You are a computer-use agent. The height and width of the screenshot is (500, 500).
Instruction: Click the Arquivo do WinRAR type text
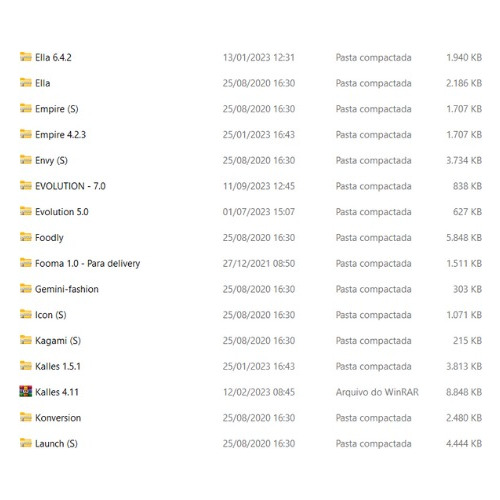click(x=377, y=392)
